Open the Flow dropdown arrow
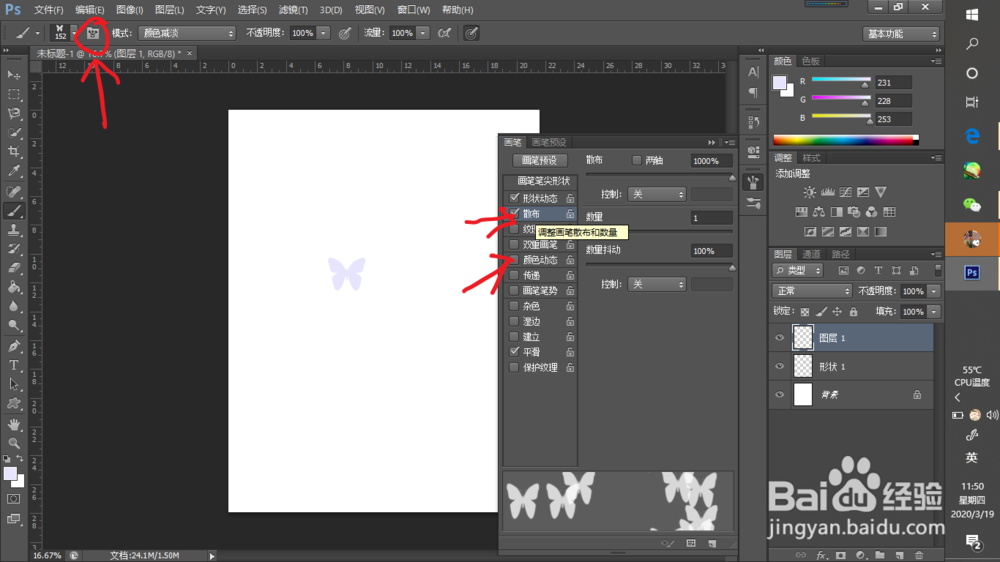The width and height of the screenshot is (1000, 562). pos(423,33)
